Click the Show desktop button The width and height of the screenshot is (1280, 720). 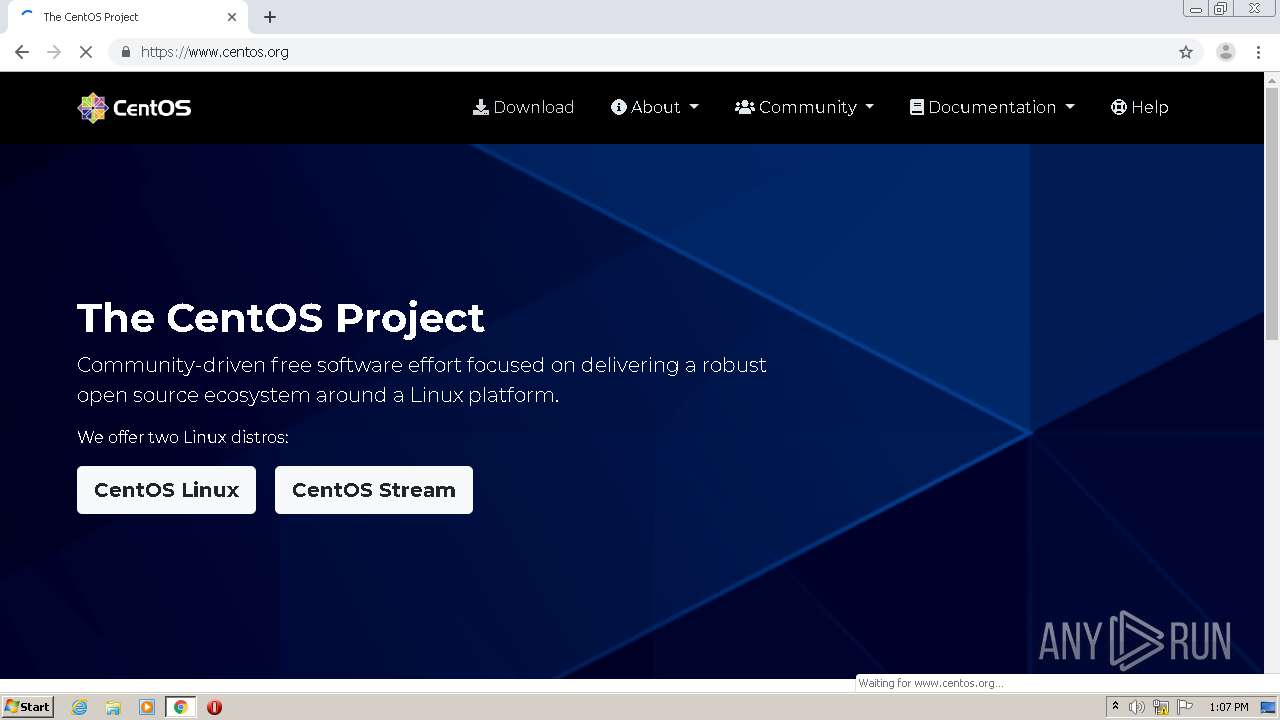click(x=1268, y=707)
